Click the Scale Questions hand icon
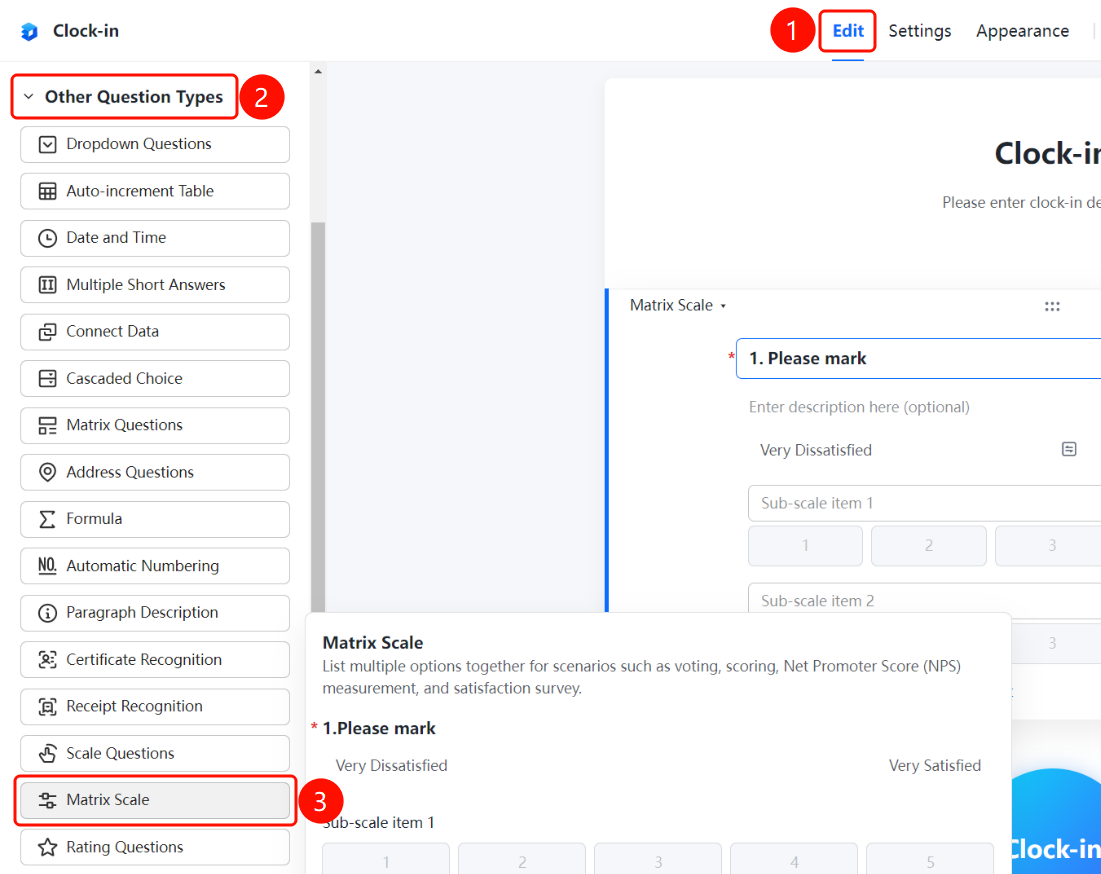 pyautogui.click(x=47, y=753)
